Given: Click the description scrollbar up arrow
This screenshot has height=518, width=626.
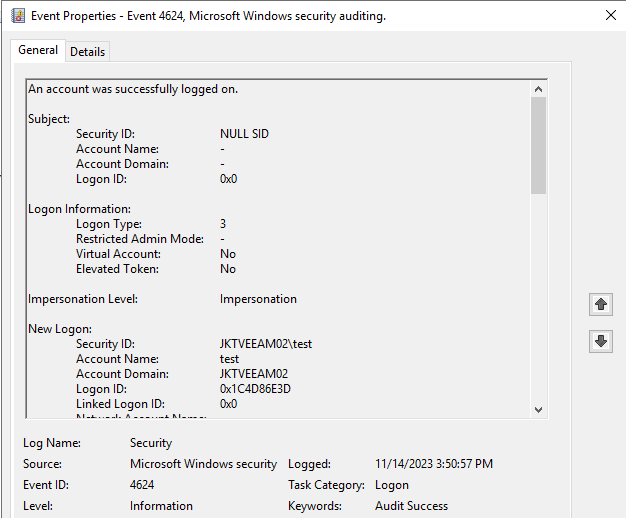Looking at the screenshot, I should 538,89.
